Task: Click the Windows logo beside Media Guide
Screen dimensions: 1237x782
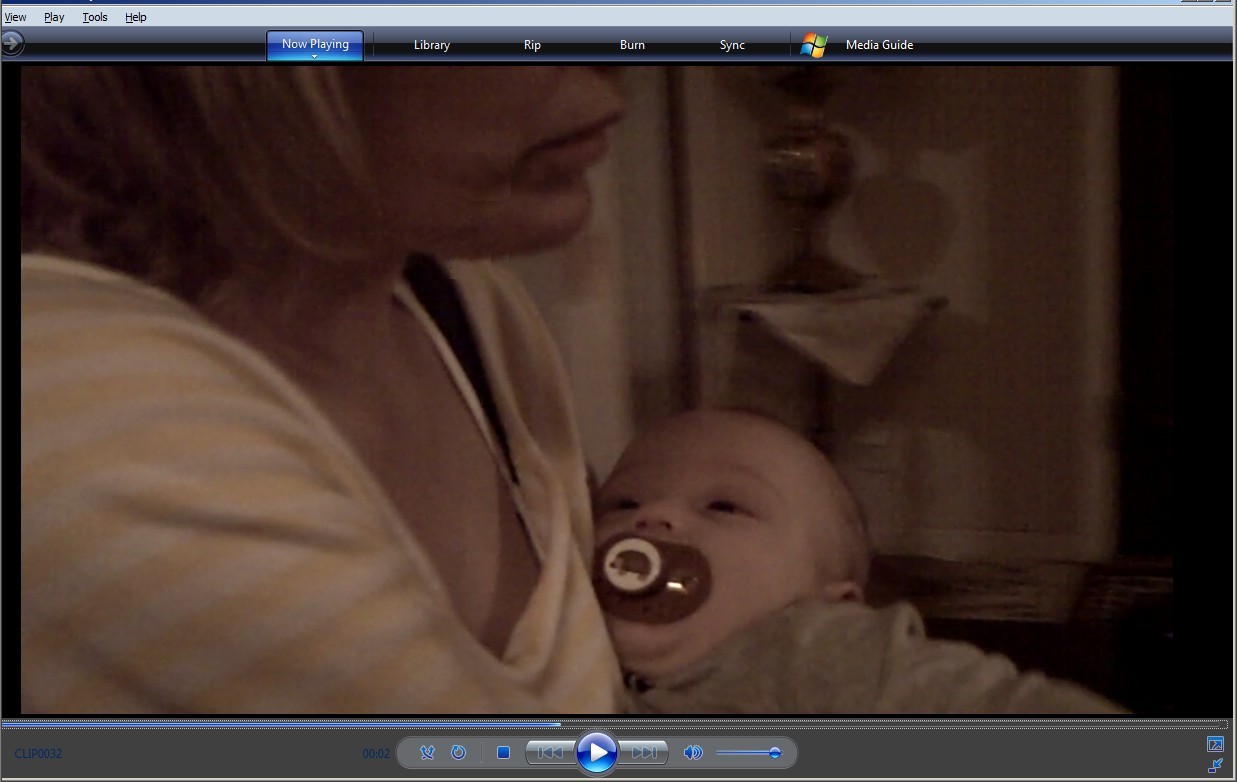Action: [x=814, y=45]
